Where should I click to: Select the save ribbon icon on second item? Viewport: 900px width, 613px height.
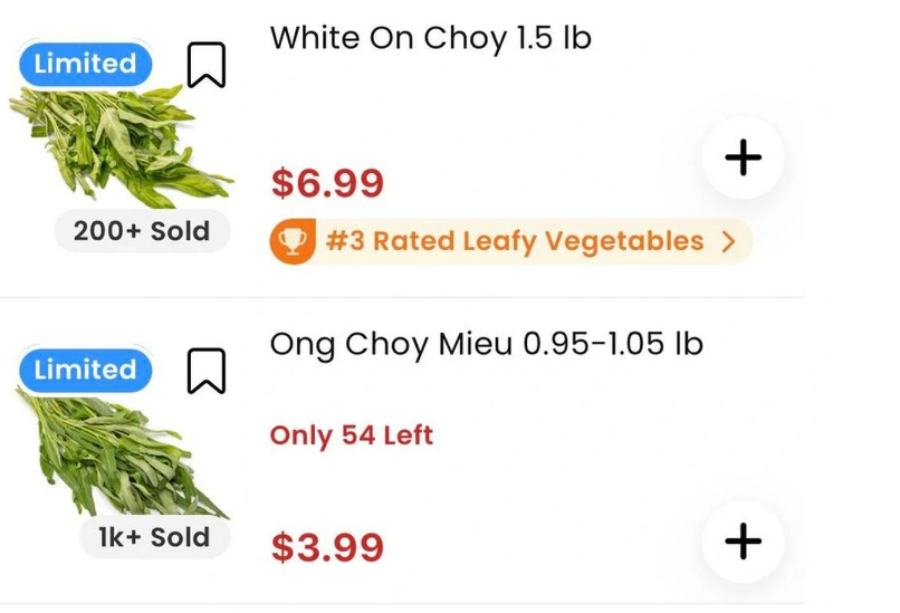[206, 372]
